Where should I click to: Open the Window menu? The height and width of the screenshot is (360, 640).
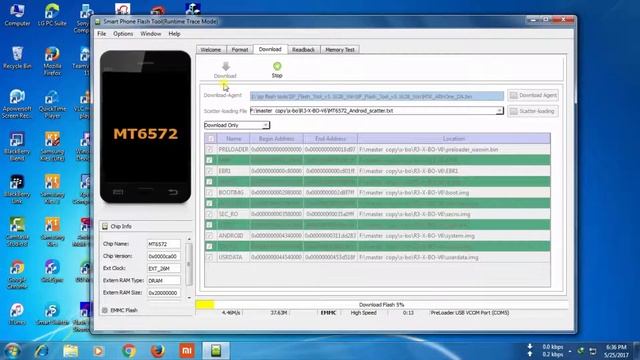point(151,34)
